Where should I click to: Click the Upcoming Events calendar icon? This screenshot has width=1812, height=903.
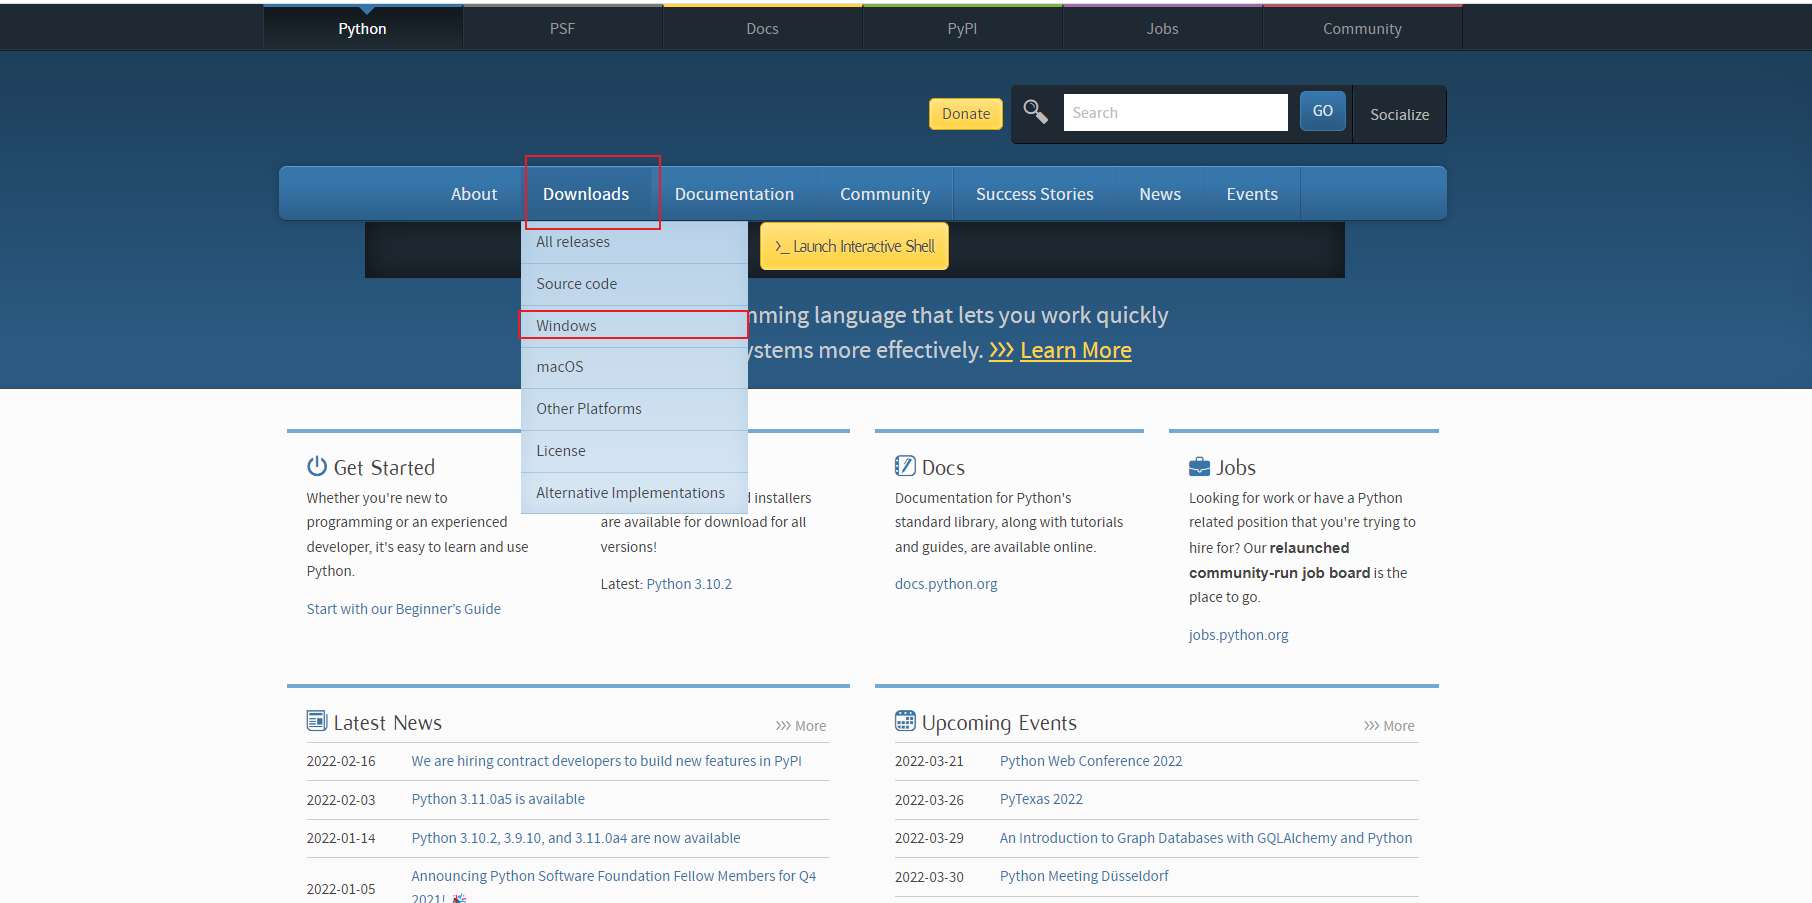pos(905,721)
